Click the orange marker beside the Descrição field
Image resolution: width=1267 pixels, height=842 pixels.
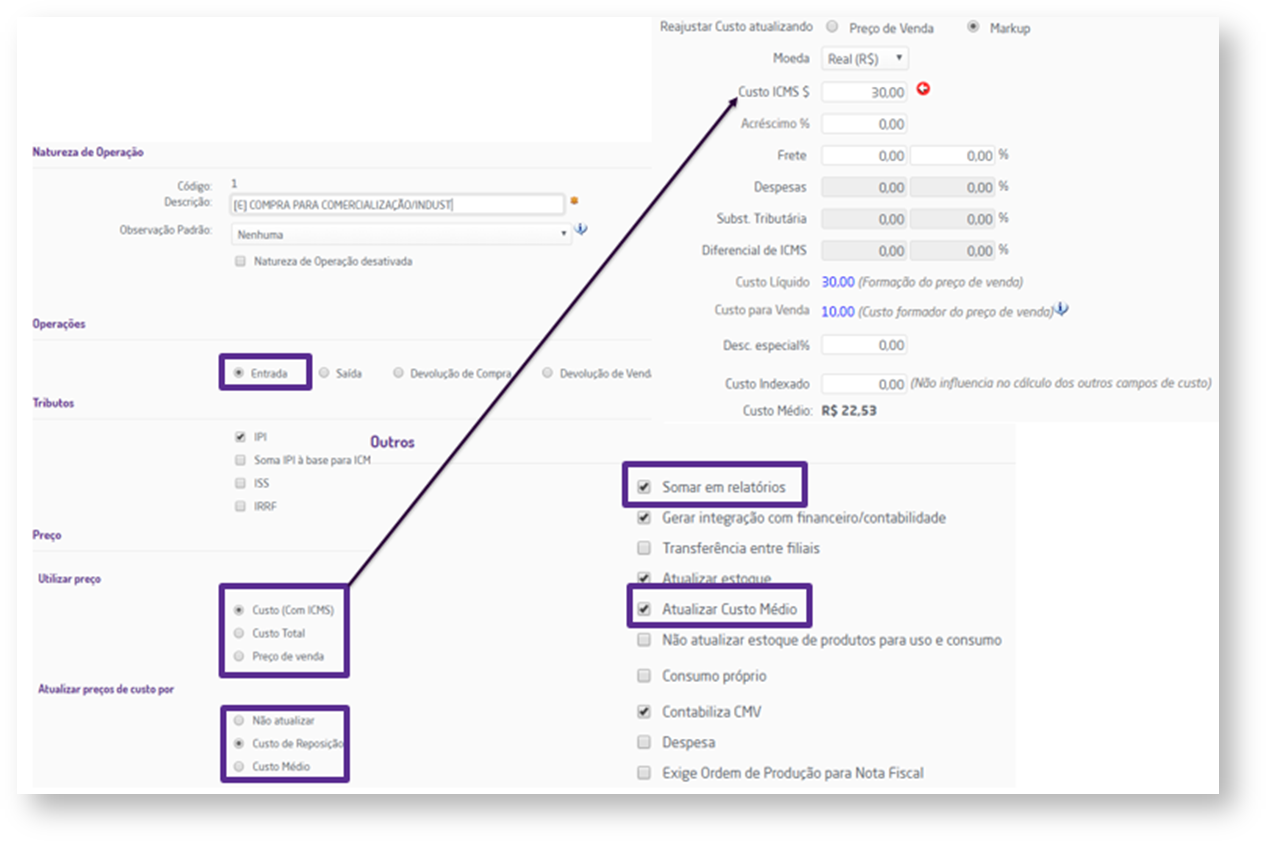[574, 201]
